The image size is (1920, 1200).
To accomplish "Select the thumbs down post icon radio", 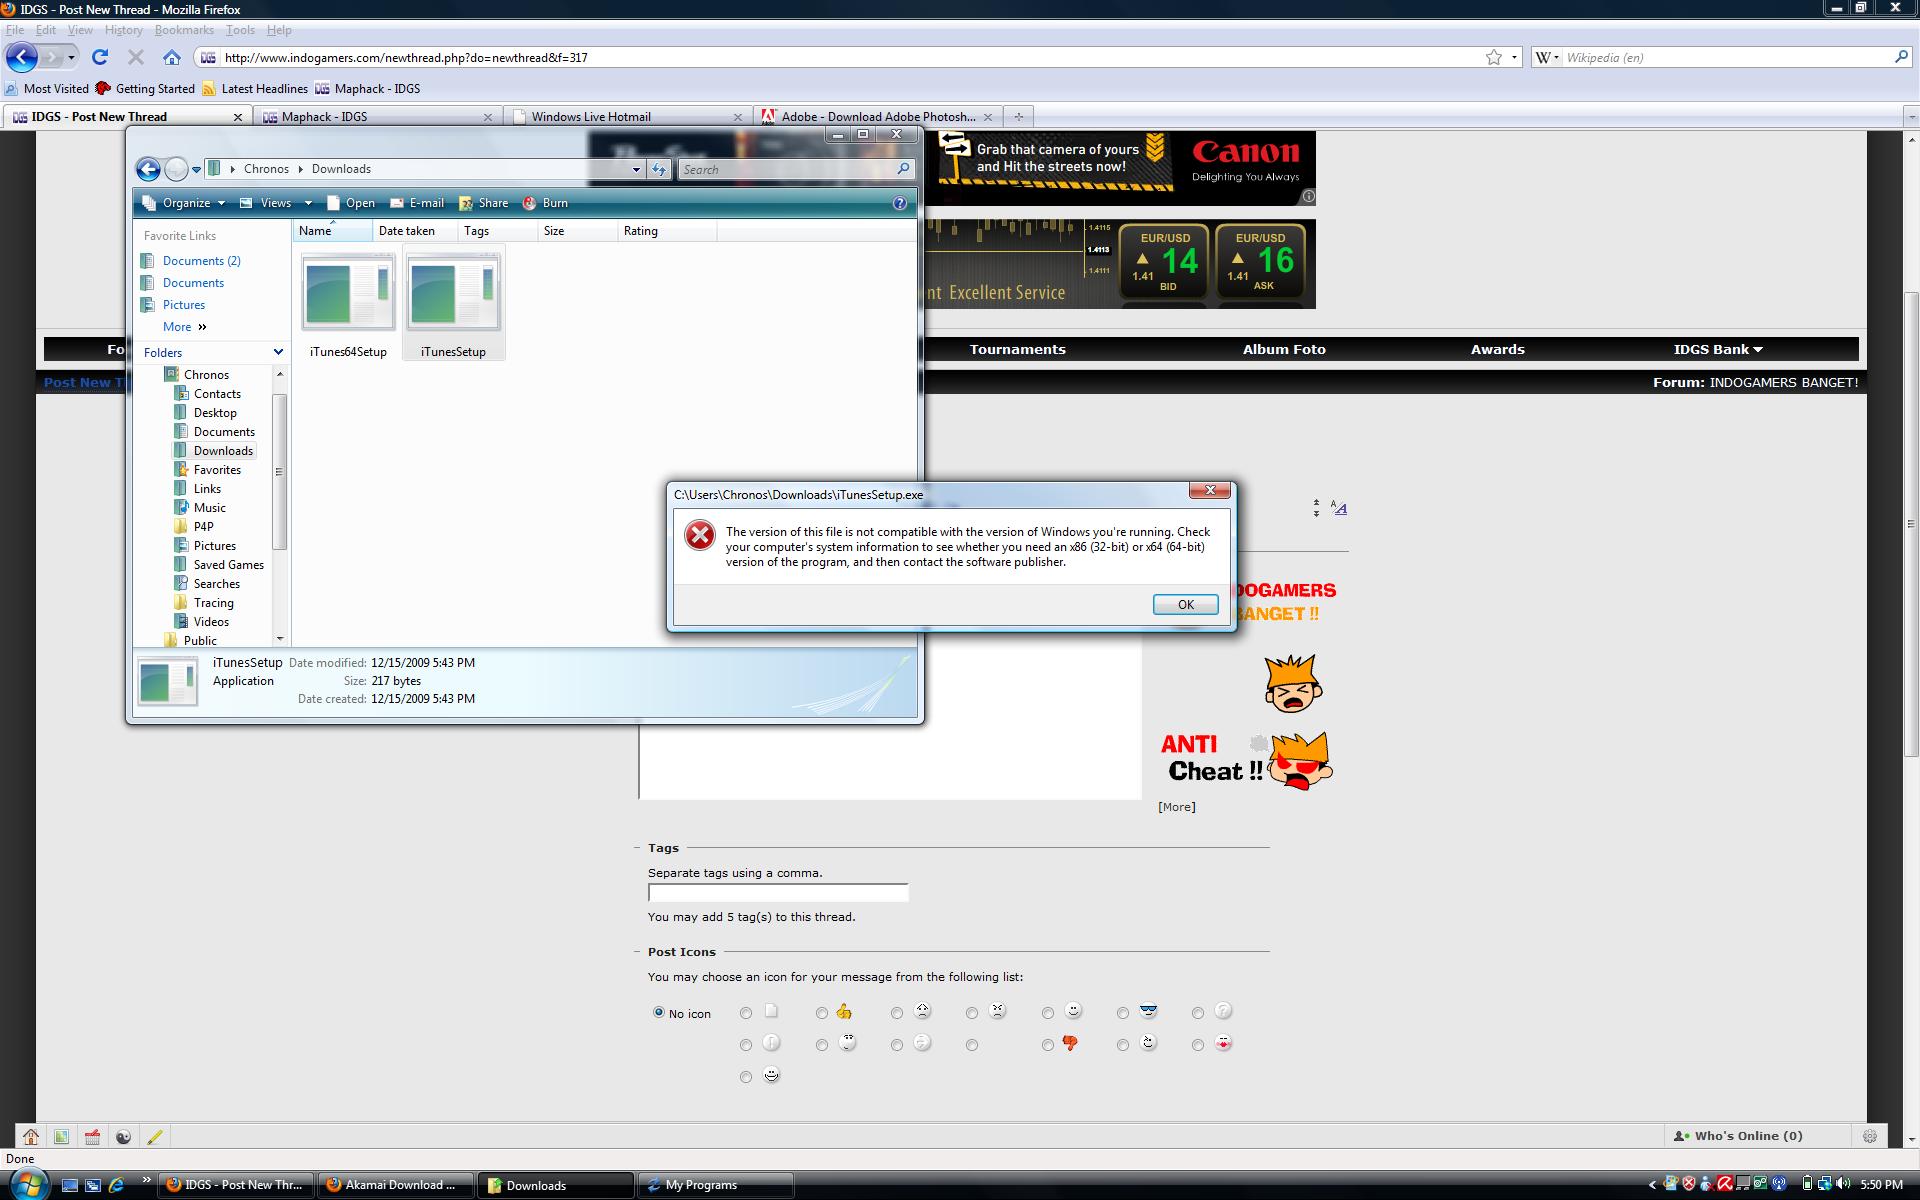I will 1047,1045.
